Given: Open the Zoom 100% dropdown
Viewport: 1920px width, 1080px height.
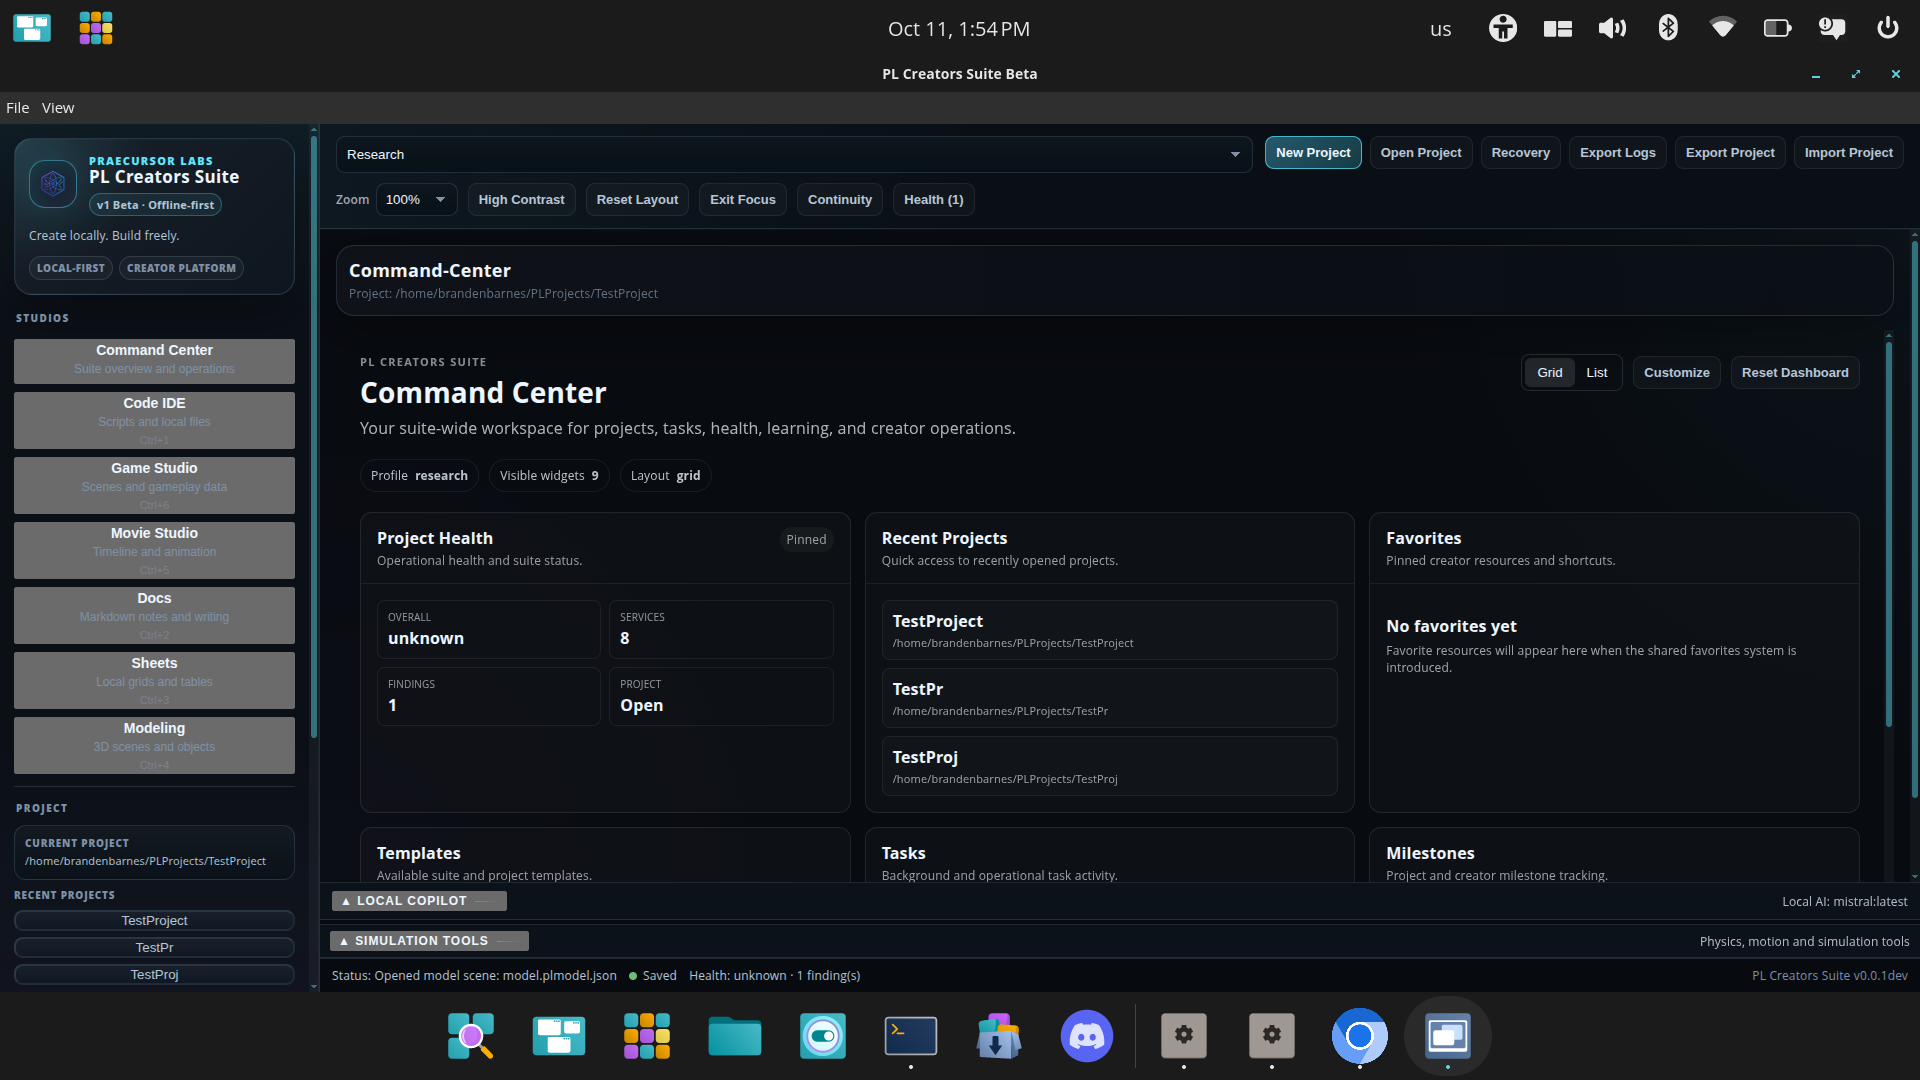Looking at the screenshot, I should (x=417, y=200).
